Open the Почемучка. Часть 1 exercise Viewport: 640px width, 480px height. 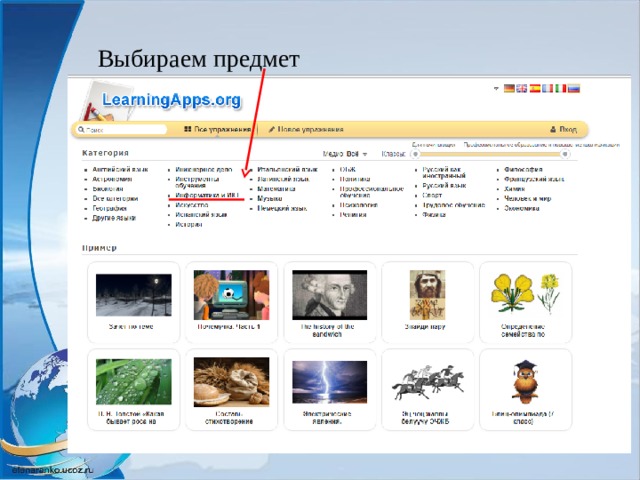pos(231,302)
